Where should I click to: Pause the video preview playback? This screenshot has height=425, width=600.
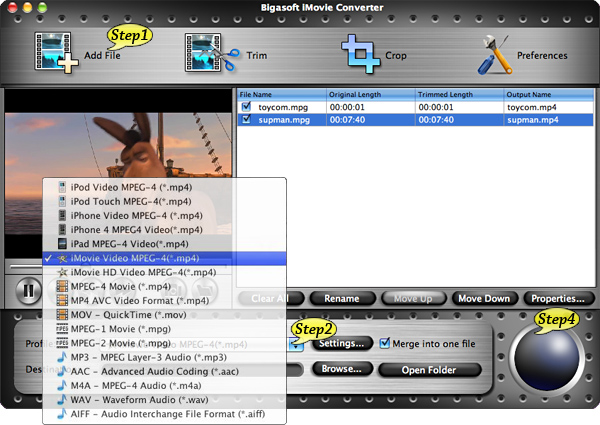29,291
